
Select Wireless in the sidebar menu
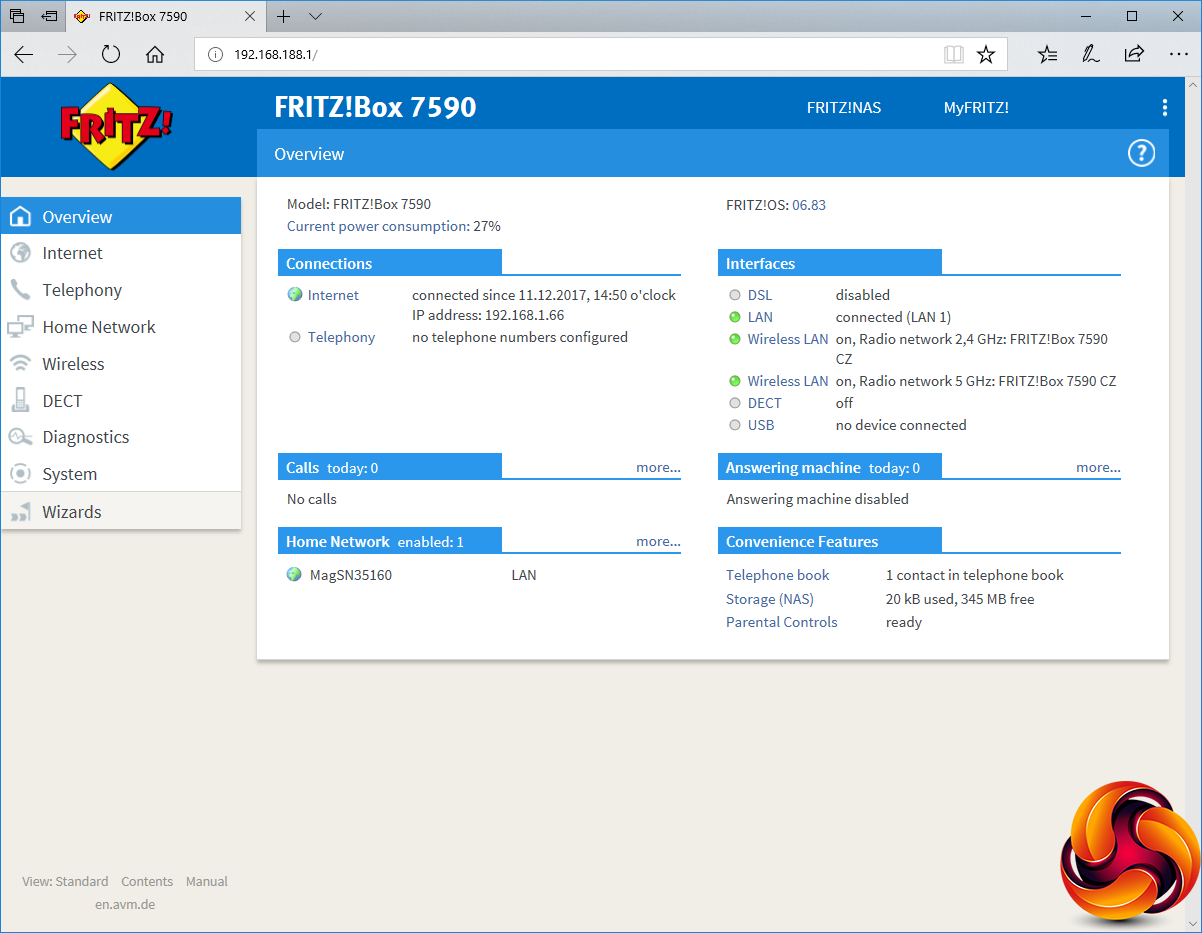pyautogui.click(x=73, y=364)
